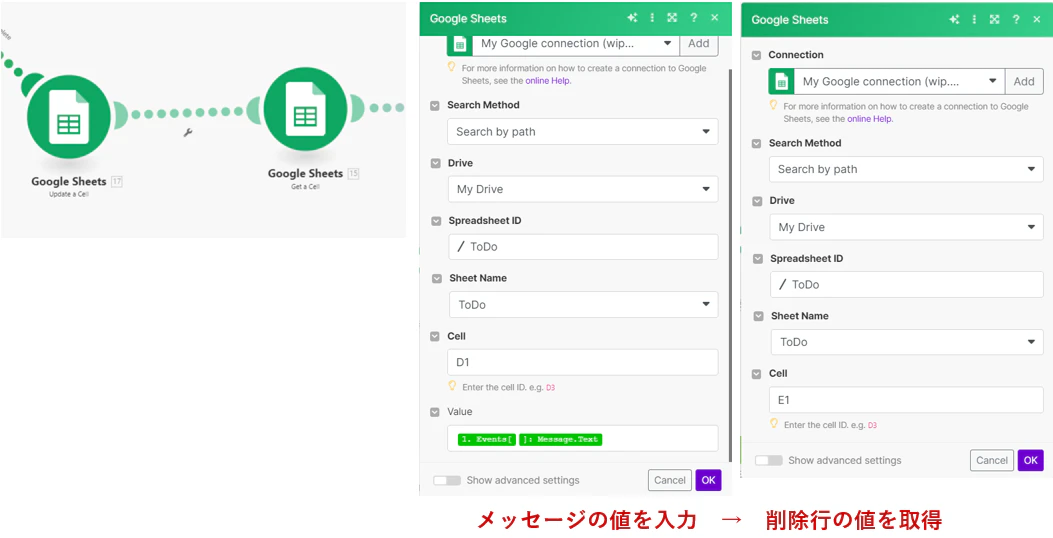Expand left Google Sheets dialog to fullscreen
The image size is (1053, 538).
[672, 18]
